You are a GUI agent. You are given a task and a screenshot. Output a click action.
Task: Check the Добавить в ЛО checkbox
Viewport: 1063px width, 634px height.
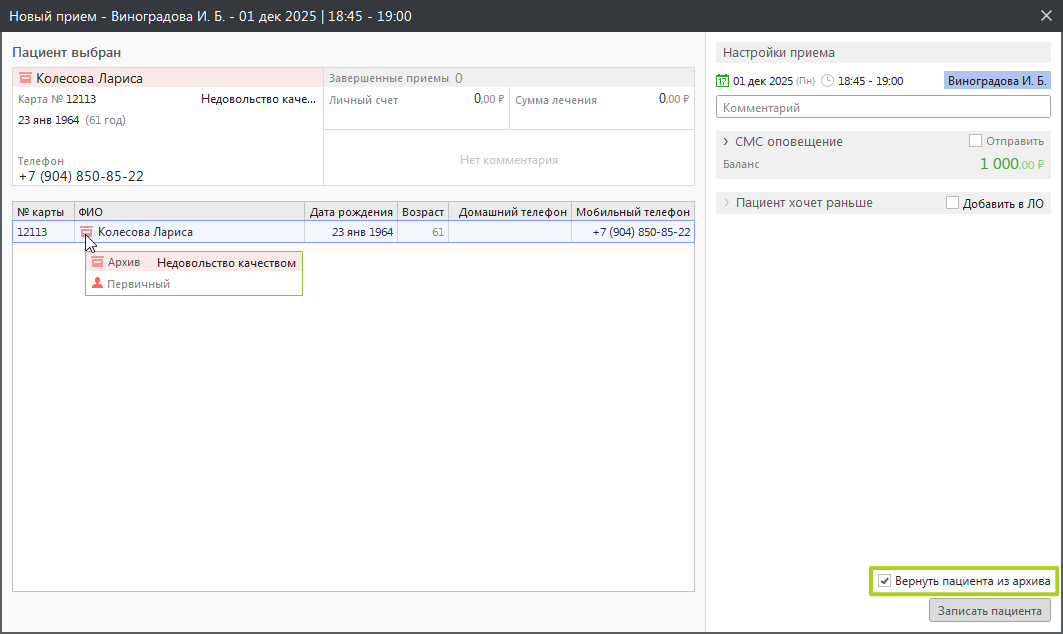tap(952, 203)
